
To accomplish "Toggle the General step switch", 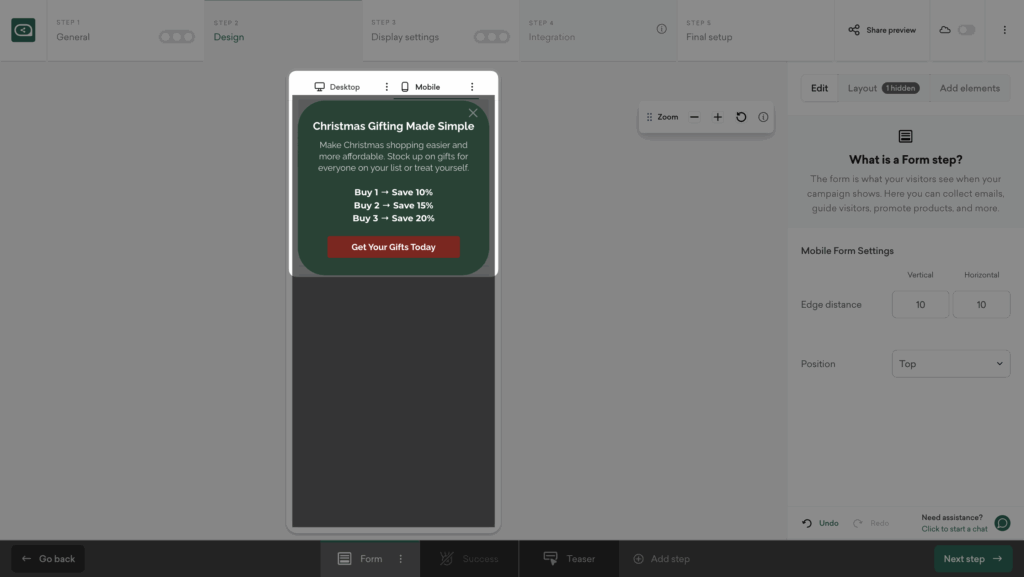I will click(177, 37).
